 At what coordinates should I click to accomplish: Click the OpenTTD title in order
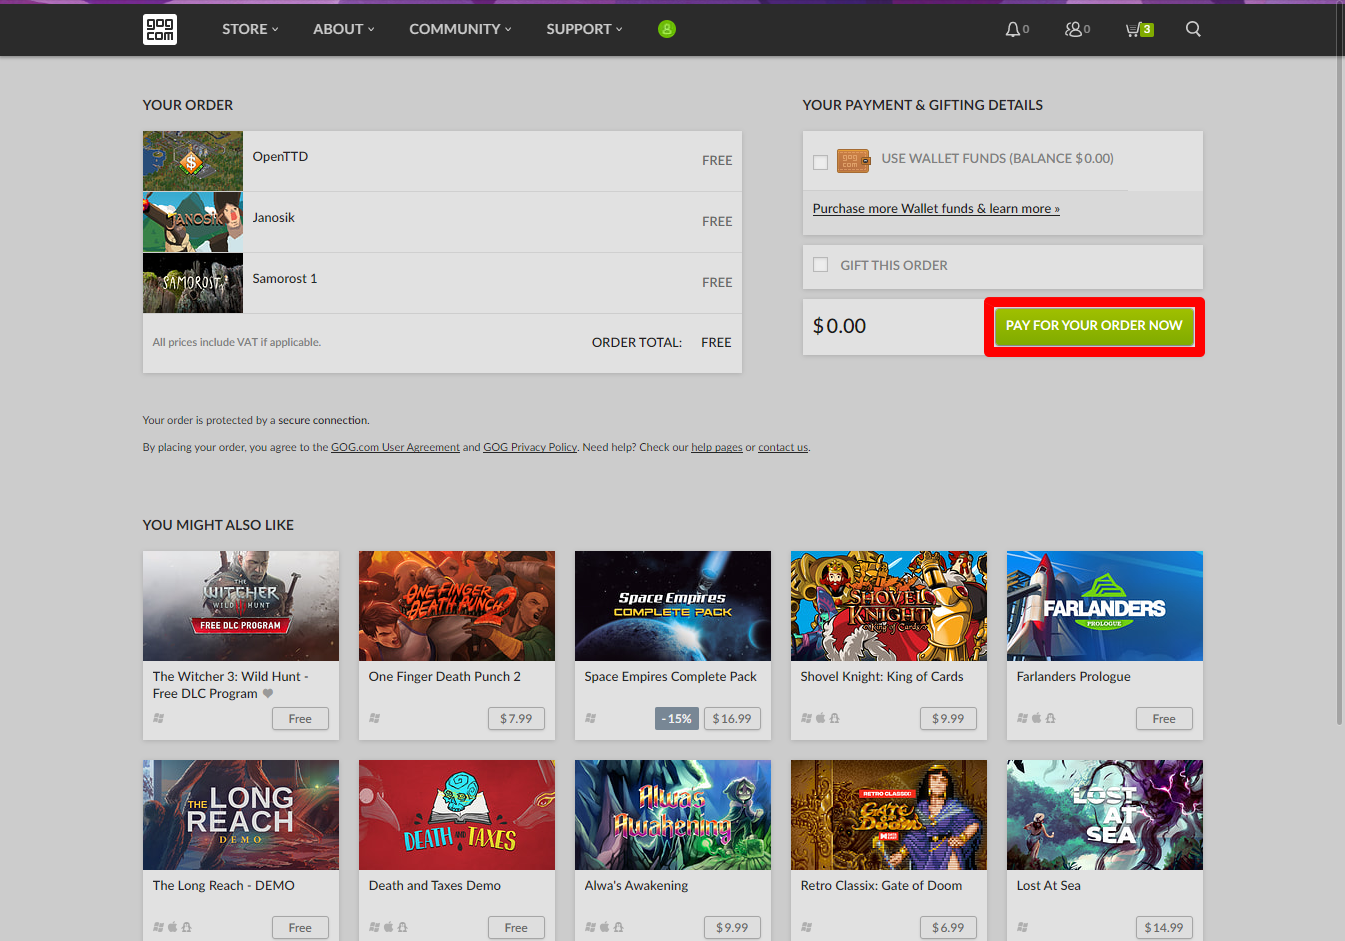pyautogui.click(x=280, y=156)
